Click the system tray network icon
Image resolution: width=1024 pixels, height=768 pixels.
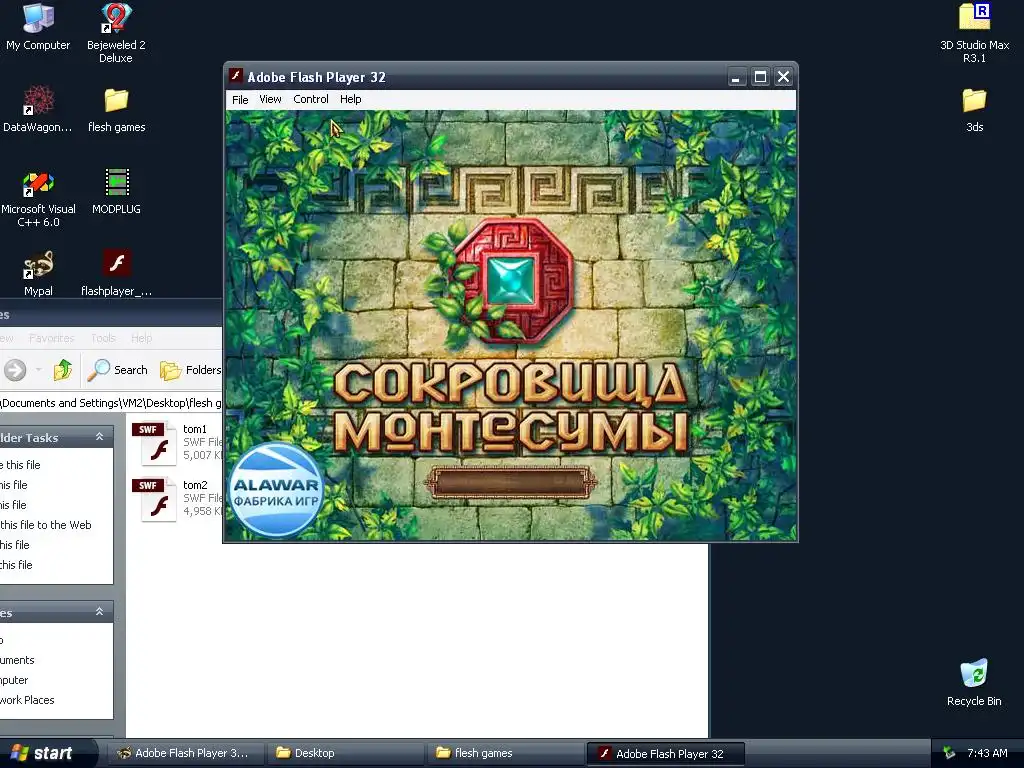949,753
